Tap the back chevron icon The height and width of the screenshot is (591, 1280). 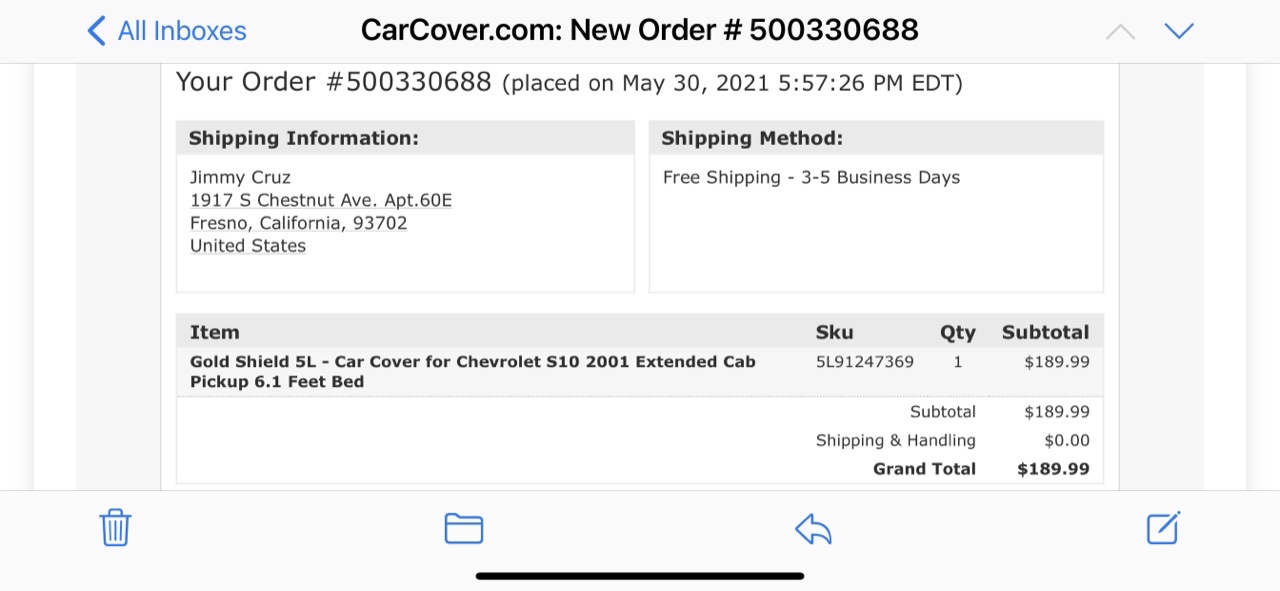pyautogui.click(x=96, y=31)
